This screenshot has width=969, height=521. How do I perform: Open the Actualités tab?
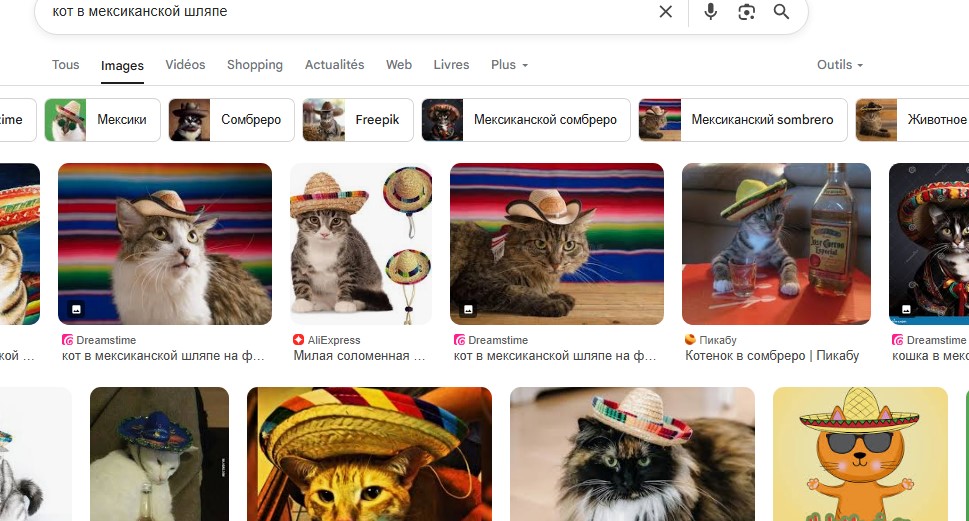(x=334, y=65)
